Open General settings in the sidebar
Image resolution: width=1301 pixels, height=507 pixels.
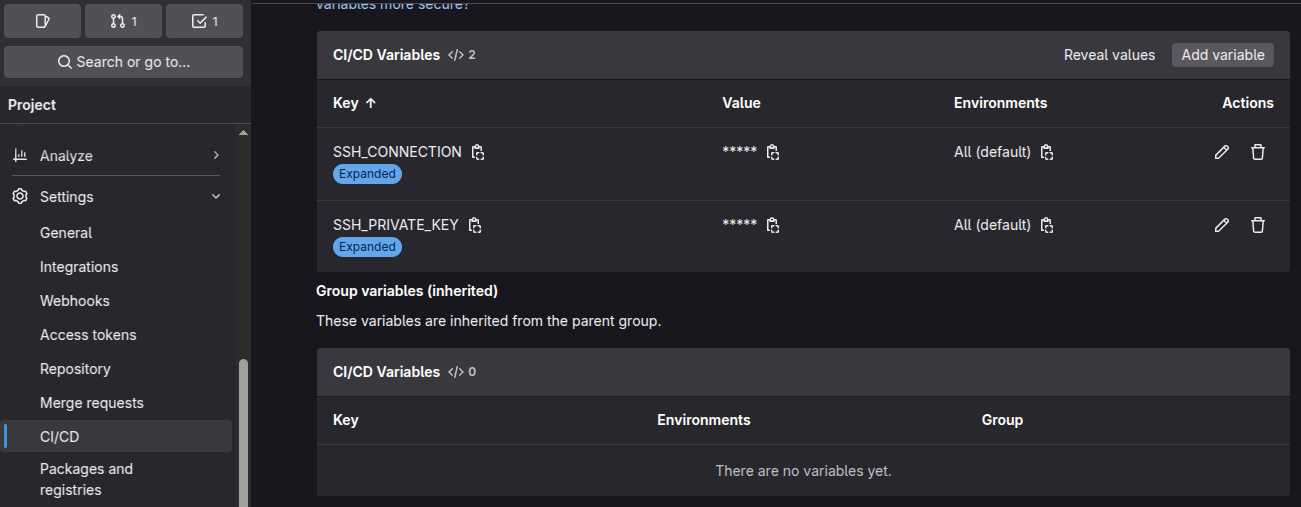(66, 233)
